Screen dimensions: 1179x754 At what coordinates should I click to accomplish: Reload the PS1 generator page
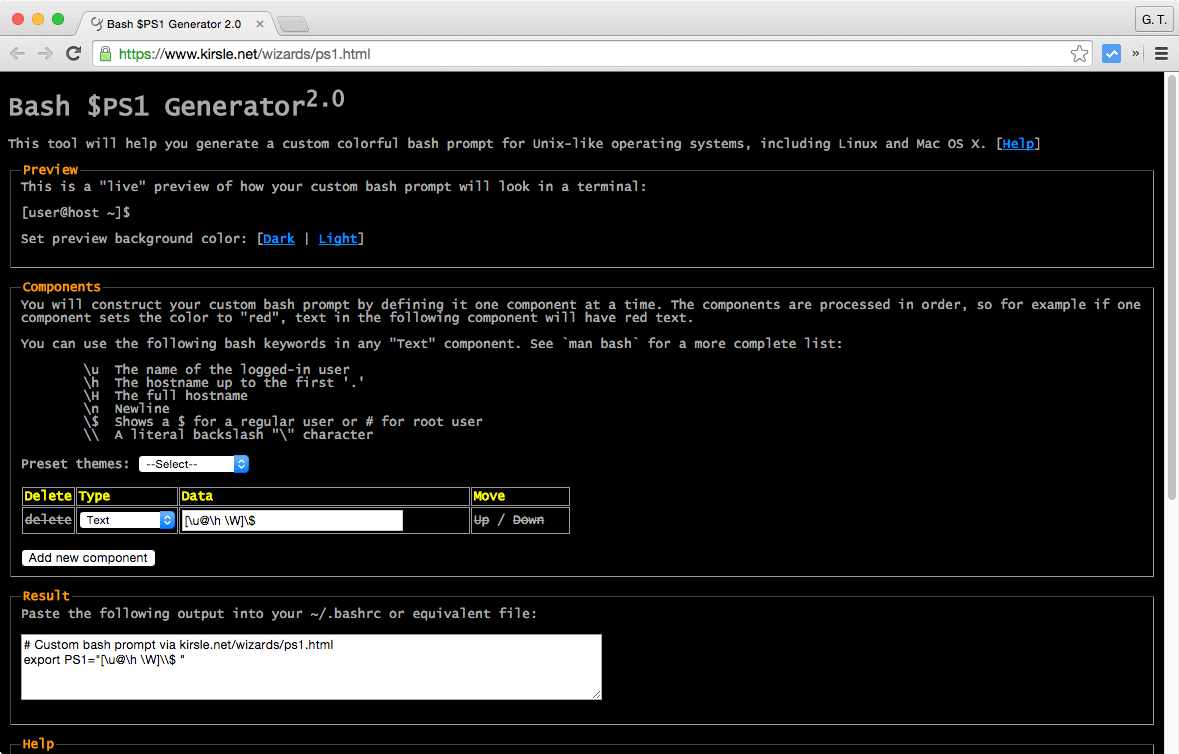click(72, 53)
